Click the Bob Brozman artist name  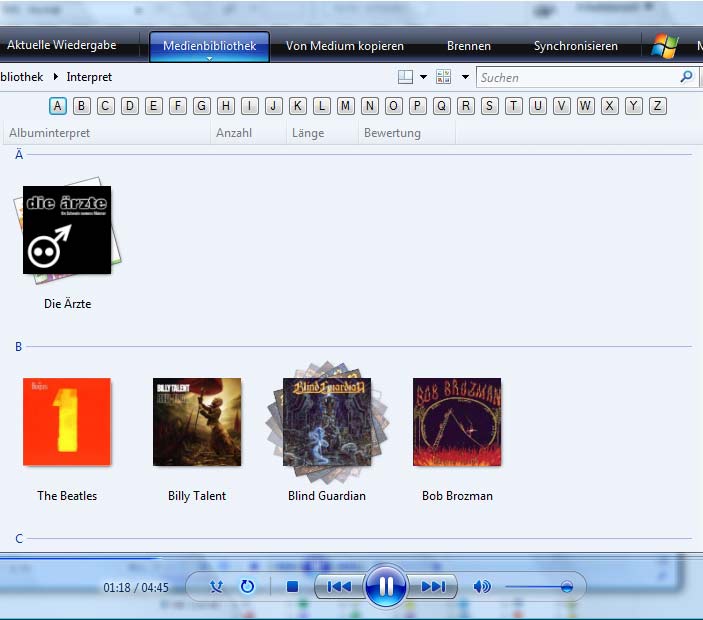(x=457, y=496)
